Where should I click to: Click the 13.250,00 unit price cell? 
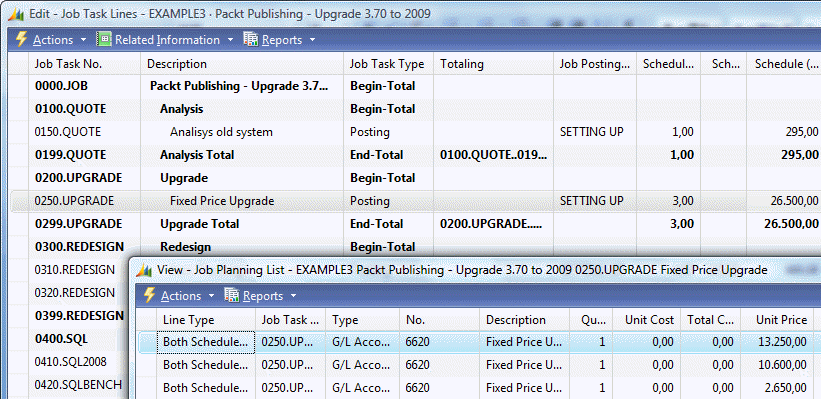point(782,342)
